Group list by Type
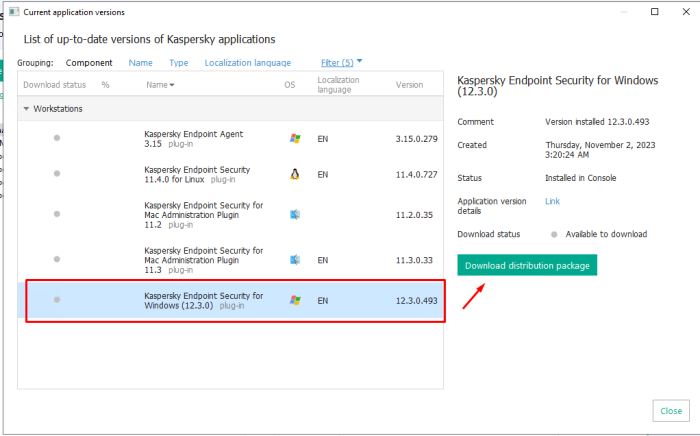 pos(178,62)
